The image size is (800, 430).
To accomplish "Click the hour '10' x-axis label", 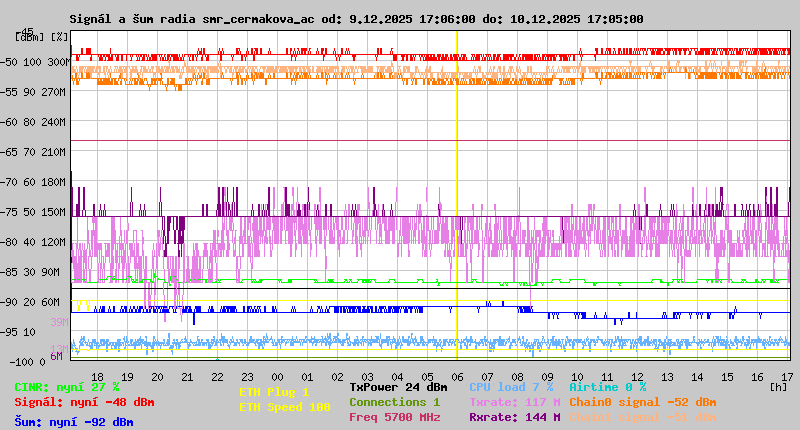I will (577, 377).
